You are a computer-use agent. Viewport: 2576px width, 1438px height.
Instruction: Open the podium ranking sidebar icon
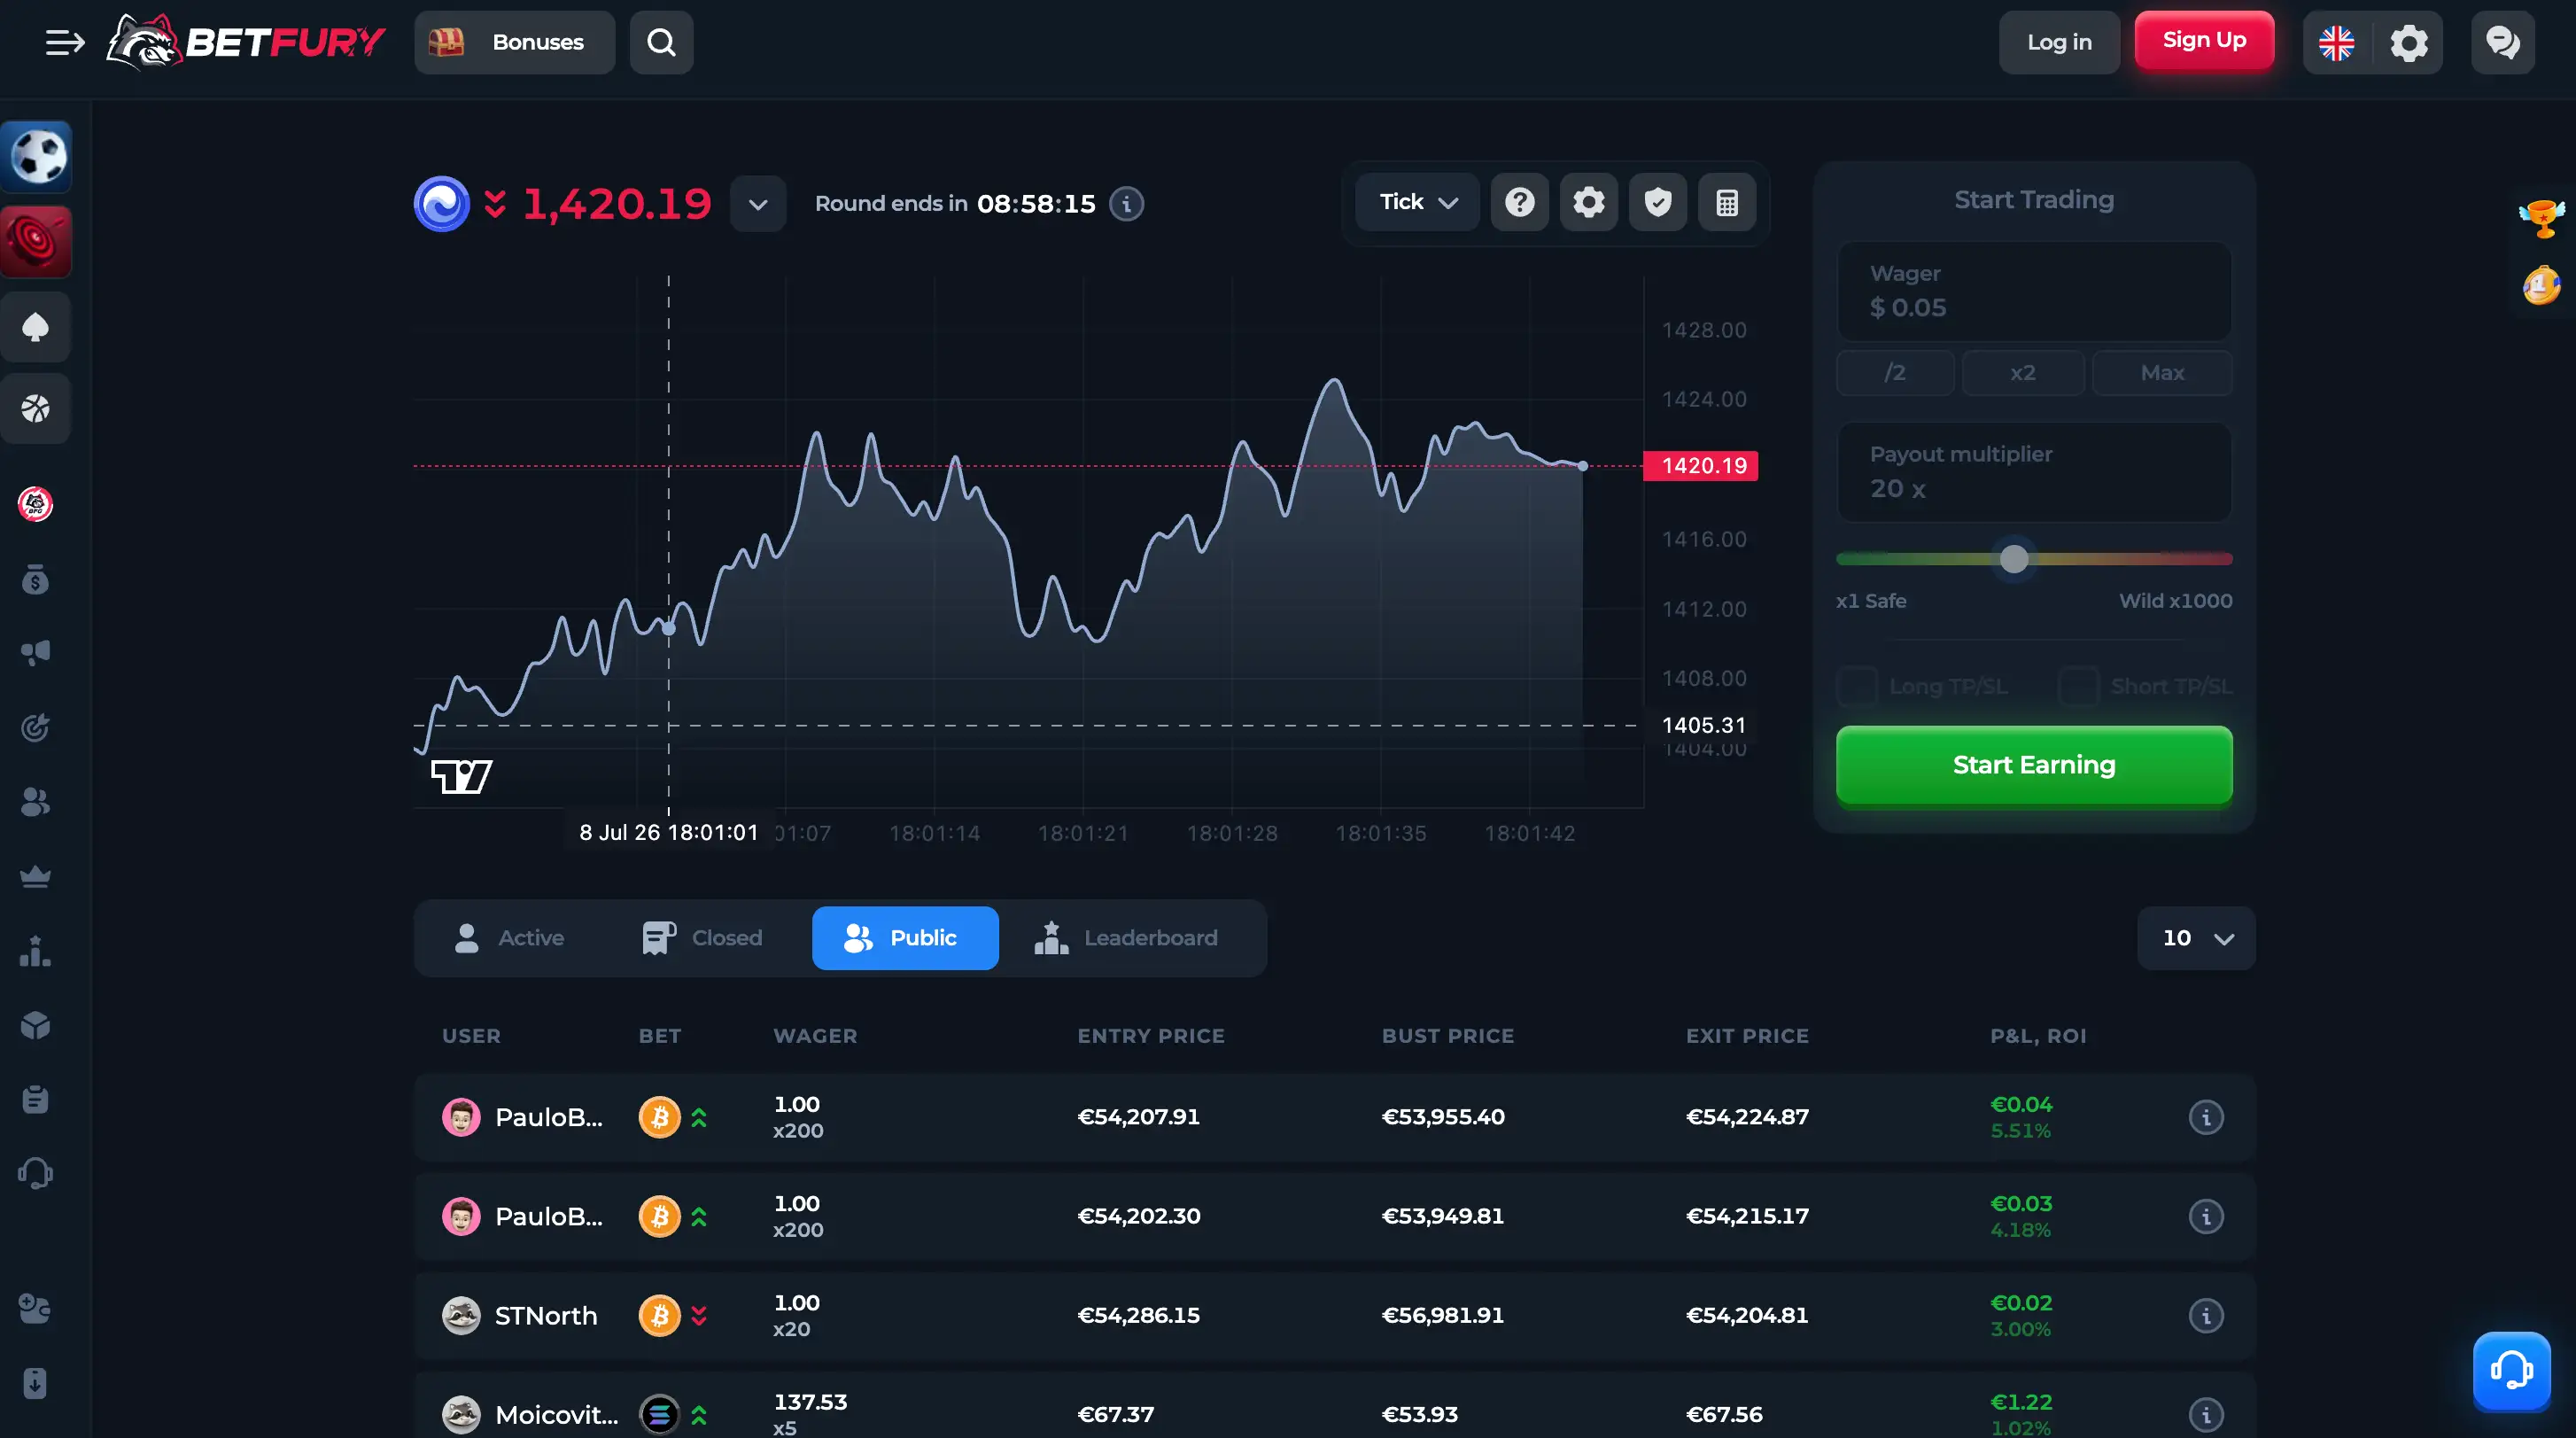[36, 951]
